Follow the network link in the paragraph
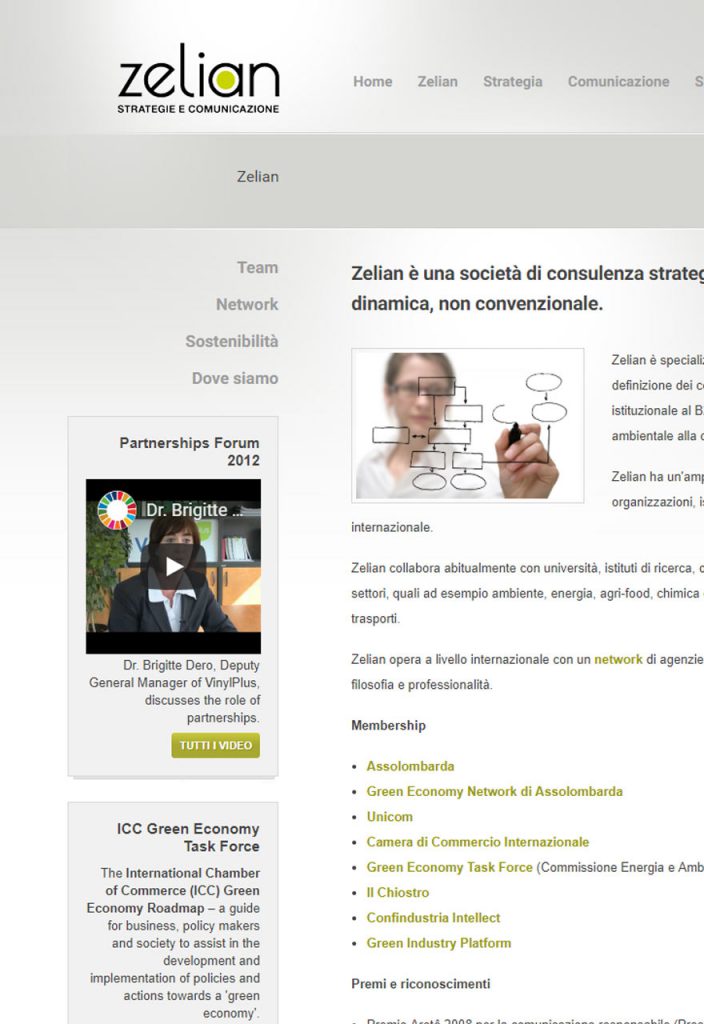Image resolution: width=704 pixels, height=1024 pixels. point(618,660)
